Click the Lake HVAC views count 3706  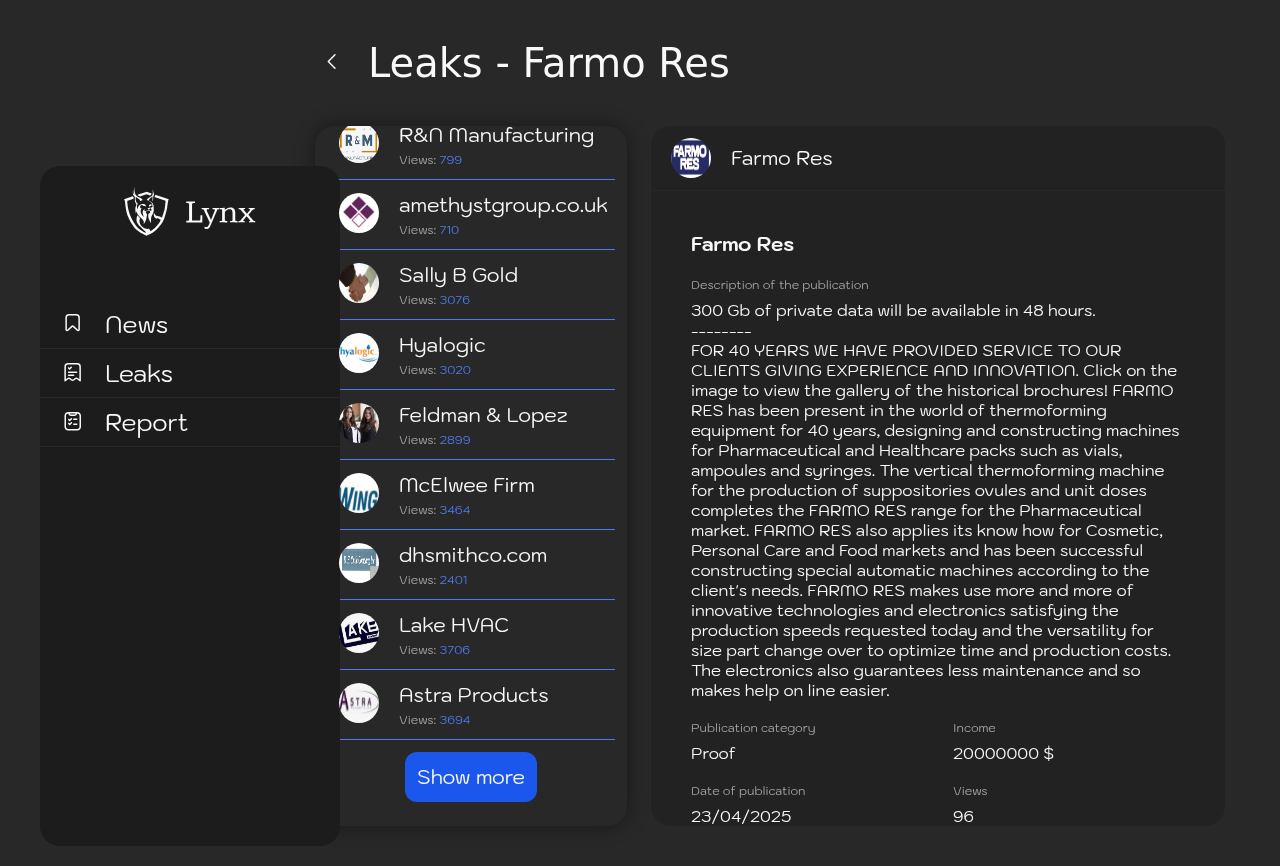click(x=455, y=650)
